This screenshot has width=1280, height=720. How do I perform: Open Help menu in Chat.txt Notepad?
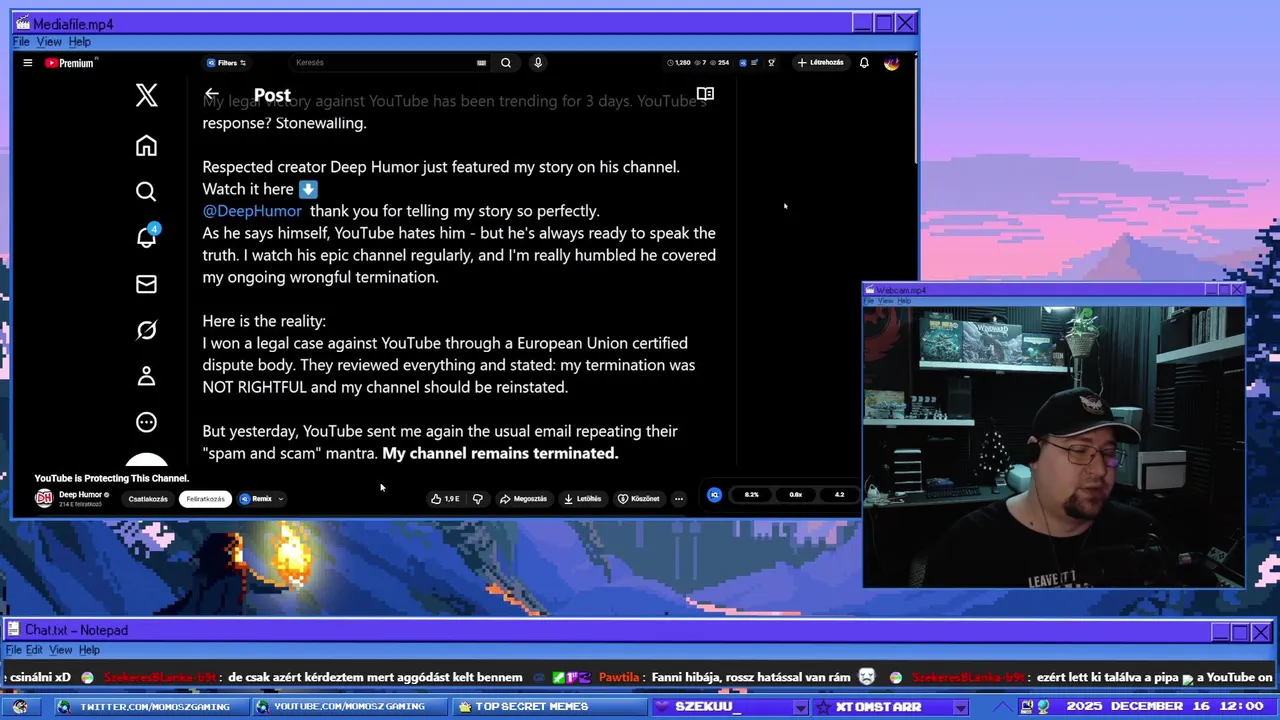point(89,650)
